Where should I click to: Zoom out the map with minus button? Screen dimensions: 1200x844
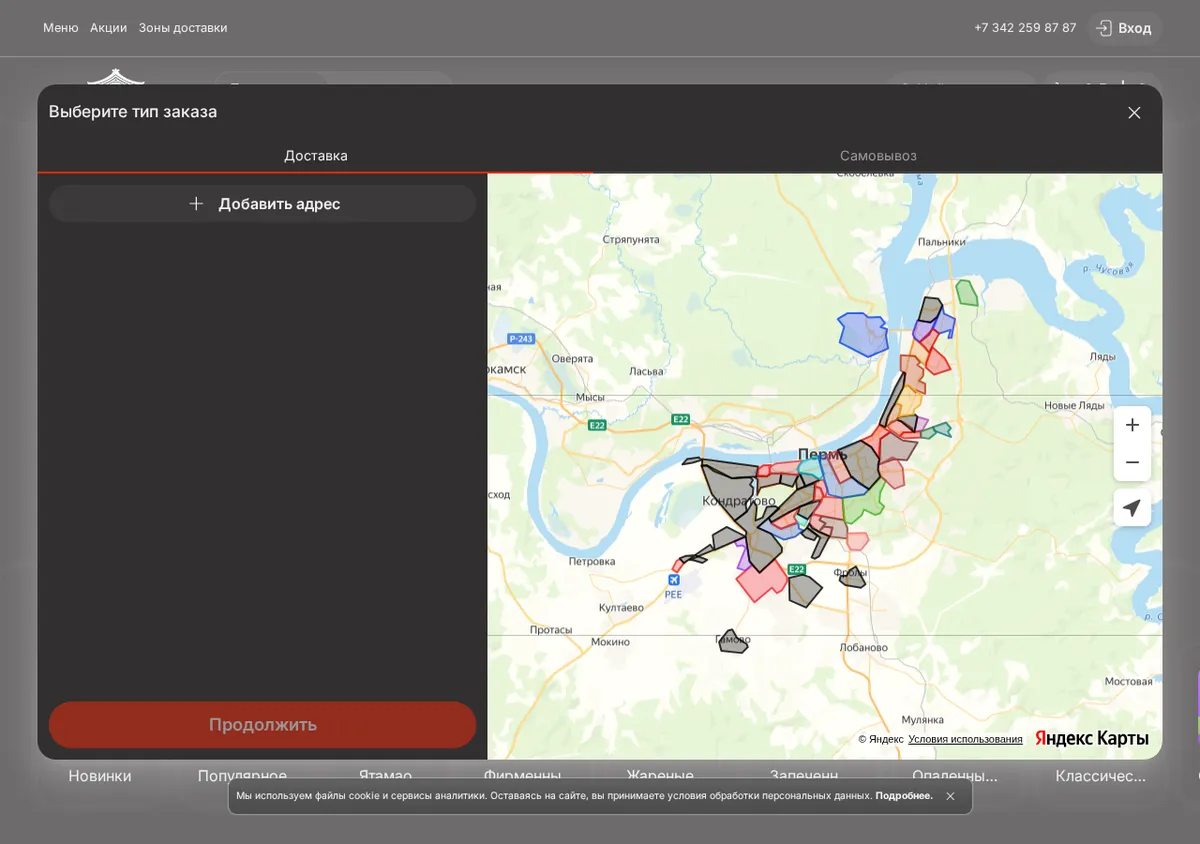click(1132, 462)
